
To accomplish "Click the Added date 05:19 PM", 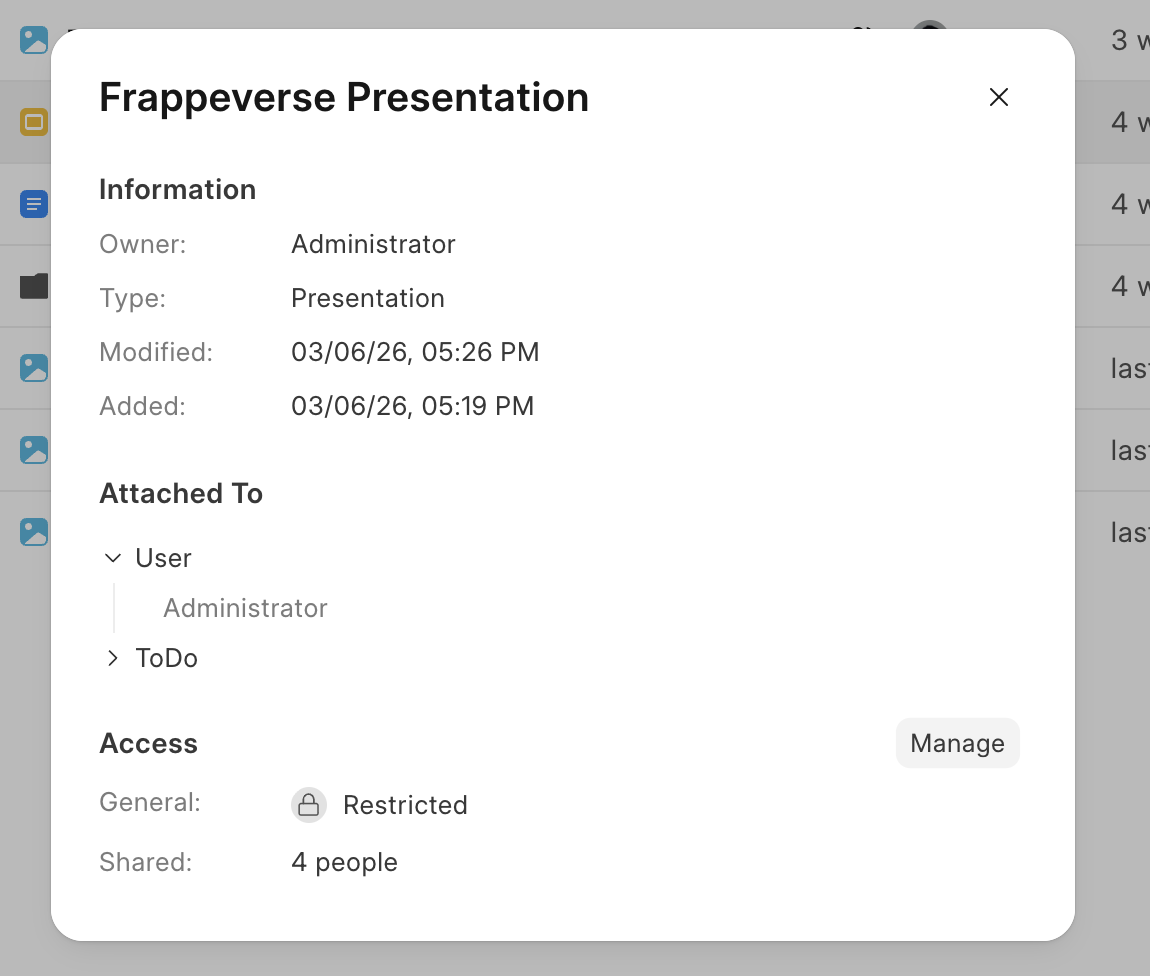I will pos(412,406).
